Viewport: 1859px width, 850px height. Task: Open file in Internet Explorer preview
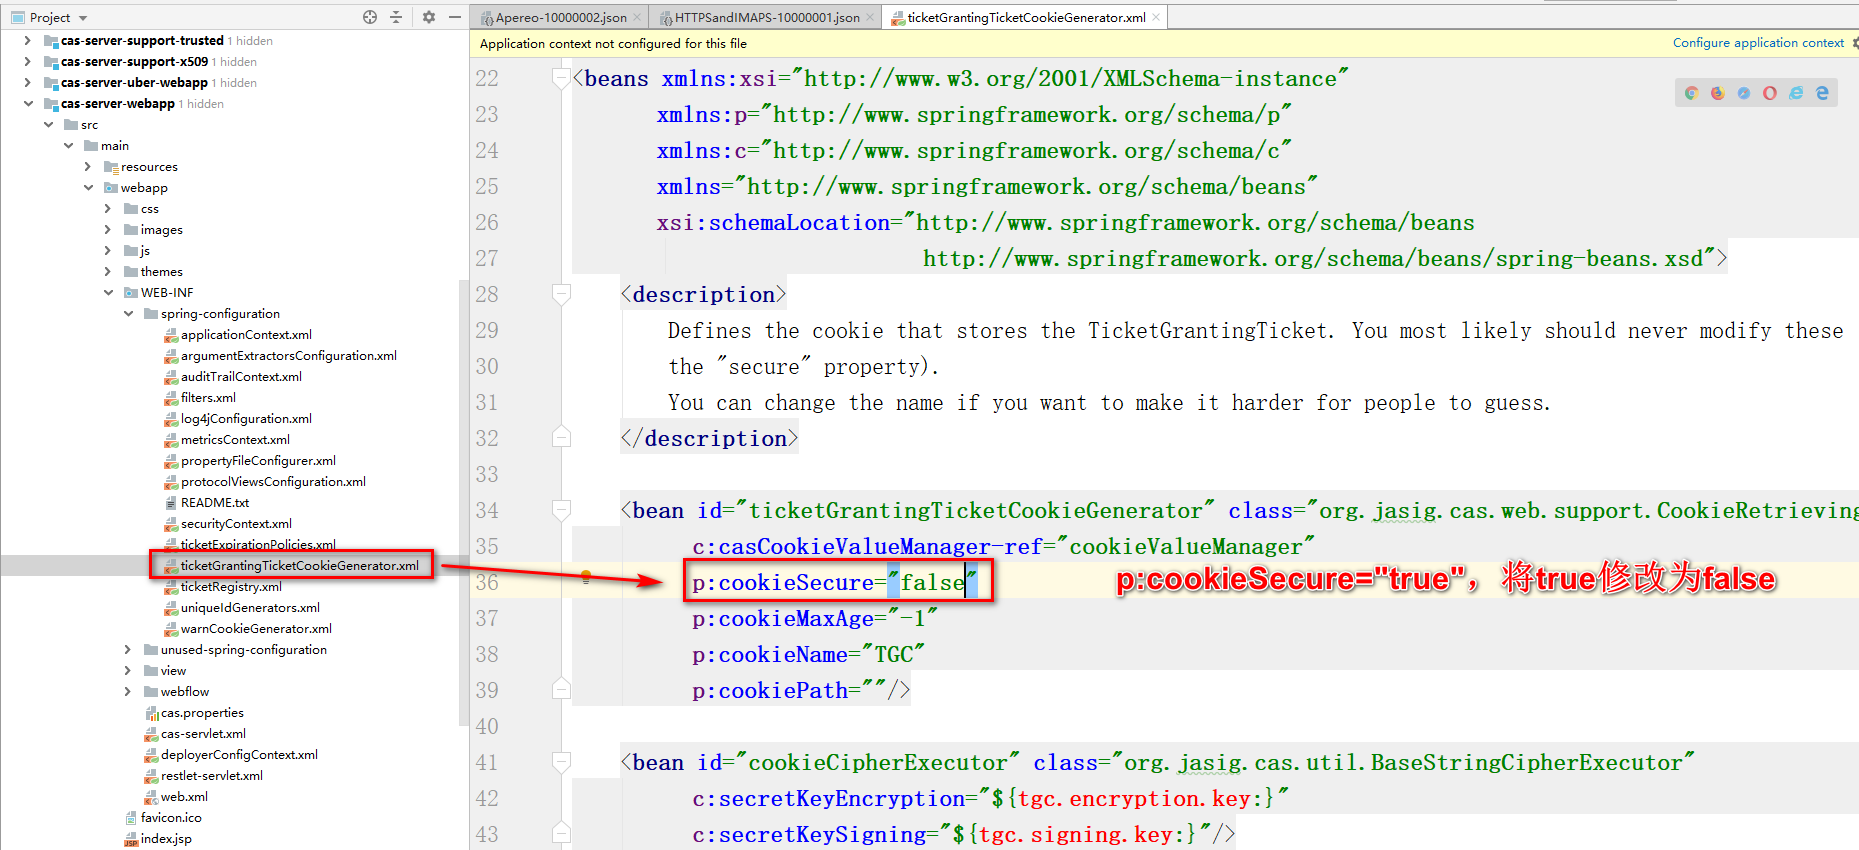pos(1796,93)
